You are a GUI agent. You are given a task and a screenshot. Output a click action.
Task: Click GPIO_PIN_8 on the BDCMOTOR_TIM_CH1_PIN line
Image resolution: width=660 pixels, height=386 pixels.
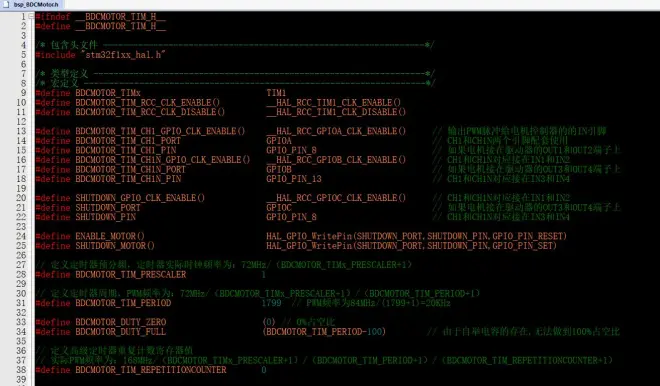[291, 151]
